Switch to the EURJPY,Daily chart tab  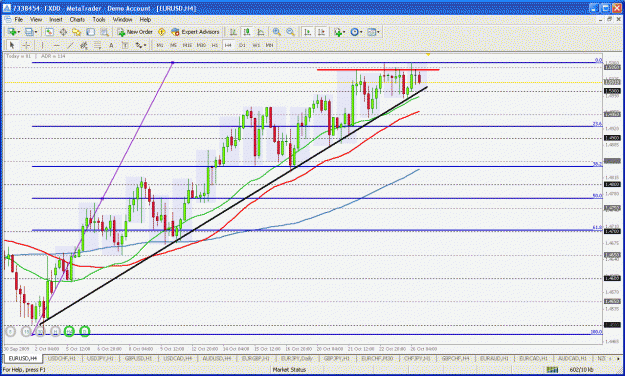click(x=297, y=358)
